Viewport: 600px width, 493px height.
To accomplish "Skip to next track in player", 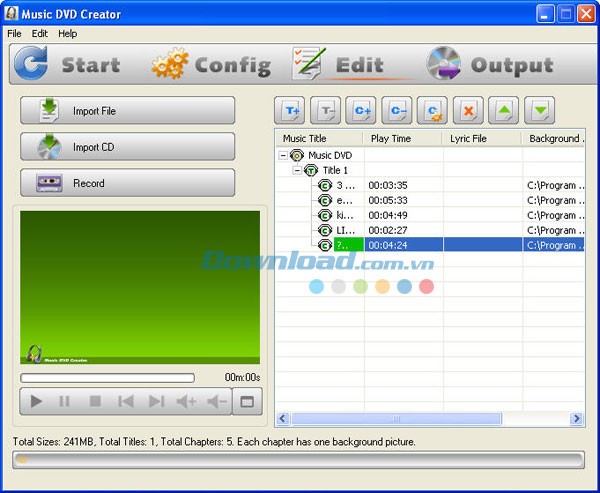I will point(156,402).
